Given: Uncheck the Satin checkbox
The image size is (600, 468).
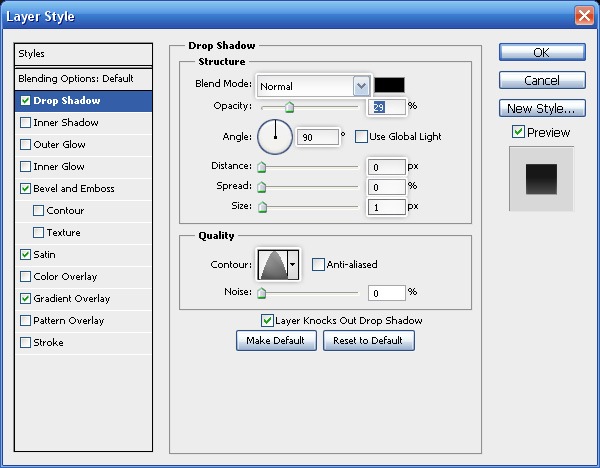Looking at the screenshot, I should coord(25,254).
